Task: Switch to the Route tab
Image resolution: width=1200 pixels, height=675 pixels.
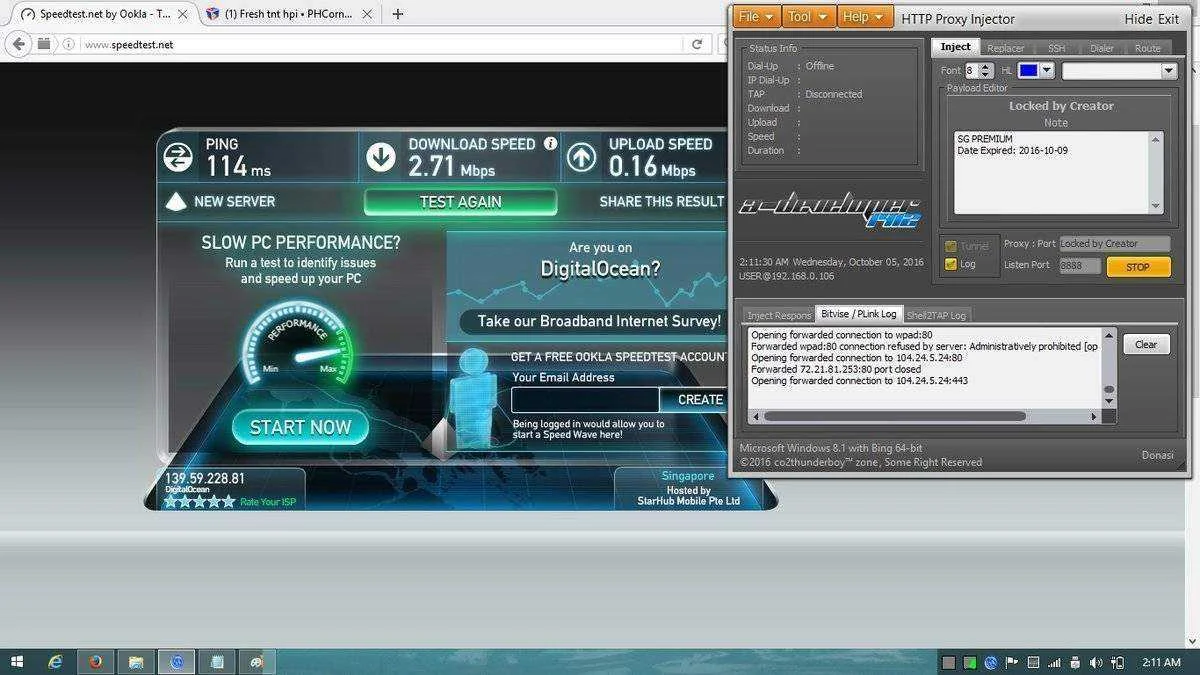Action: (x=1148, y=48)
